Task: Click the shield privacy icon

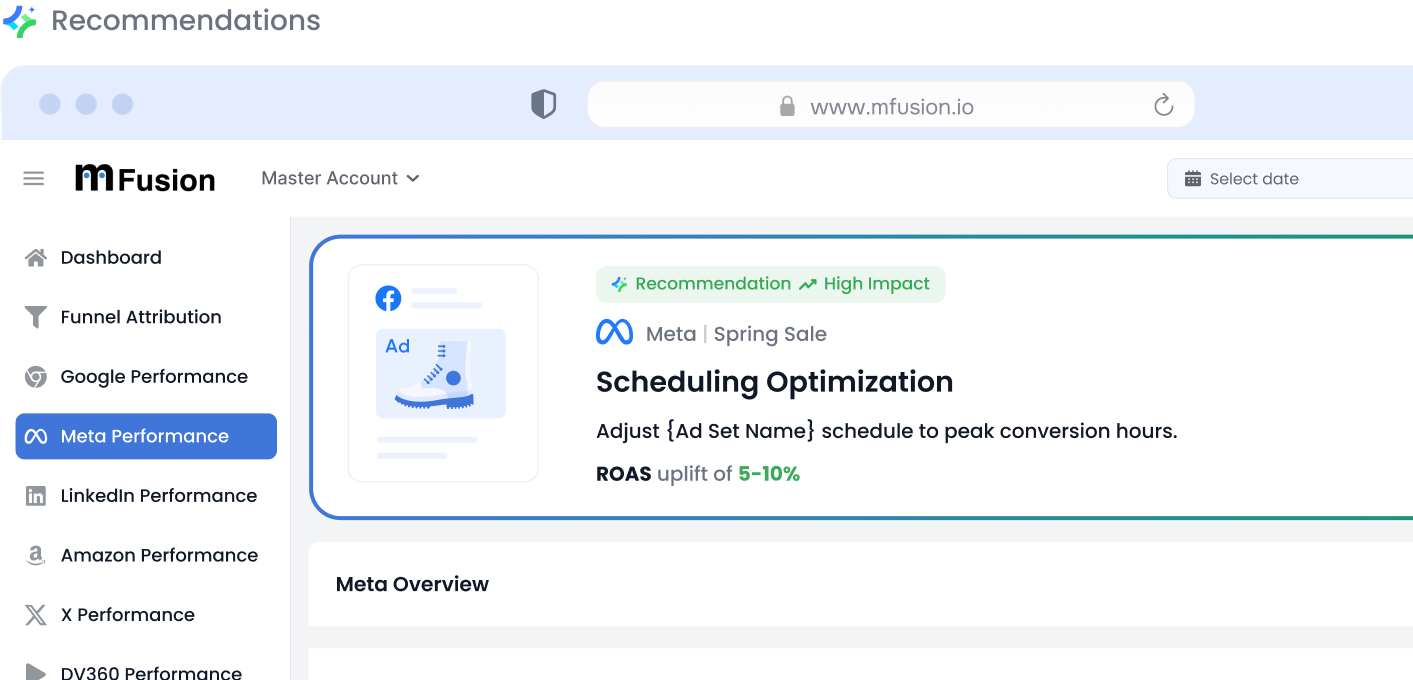Action: pyautogui.click(x=543, y=104)
